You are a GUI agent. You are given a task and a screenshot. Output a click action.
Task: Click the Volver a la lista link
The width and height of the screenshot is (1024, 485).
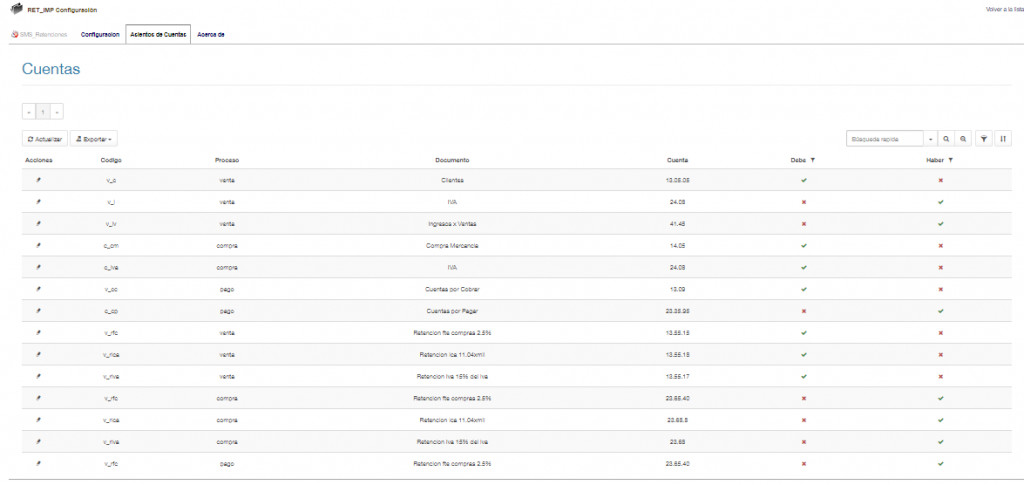point(1004,9)
